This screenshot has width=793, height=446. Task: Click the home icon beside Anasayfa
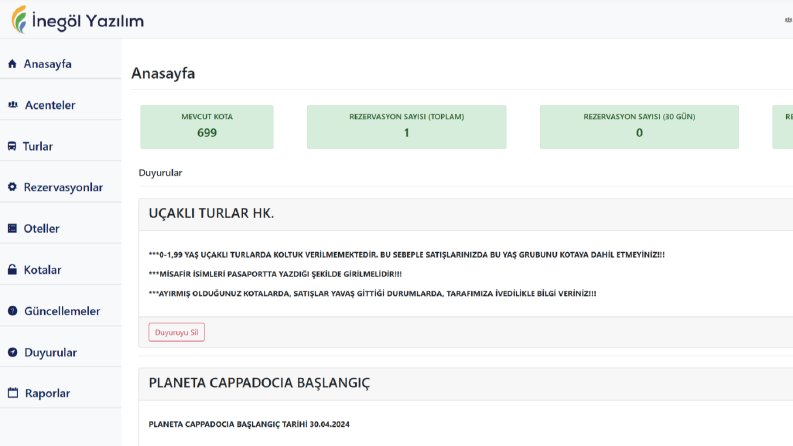[x=13, y=64]
